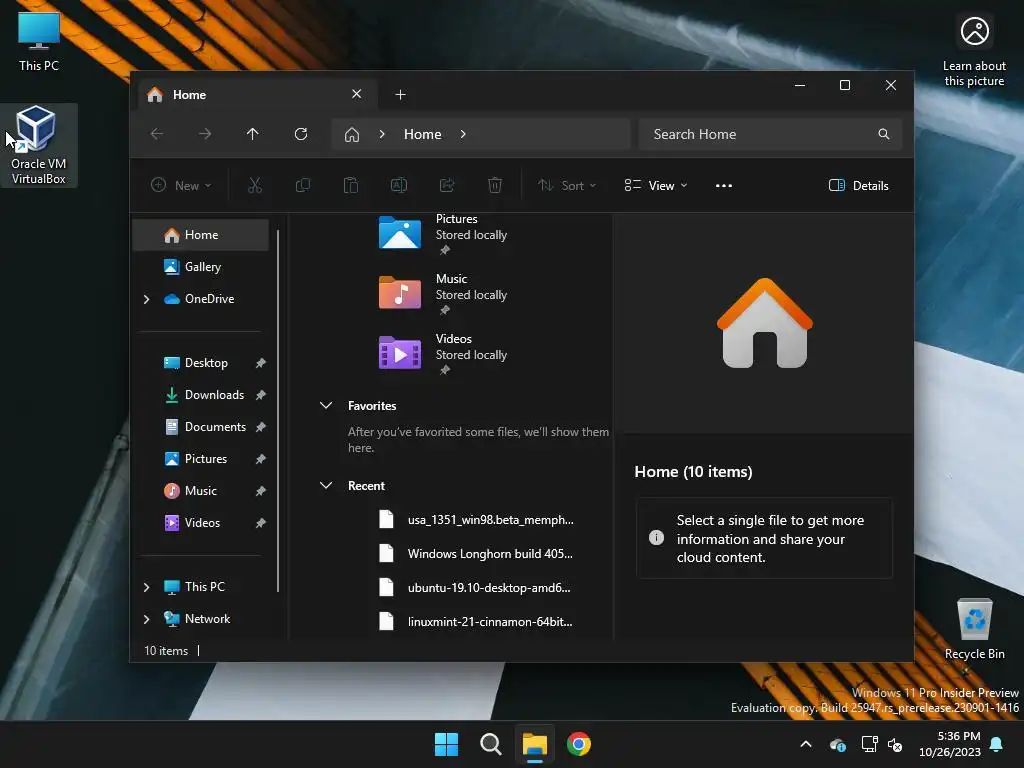The width and height of the screenshot is (1024, 768).
Task: Open taskbar Search
Action: [490, 744]
